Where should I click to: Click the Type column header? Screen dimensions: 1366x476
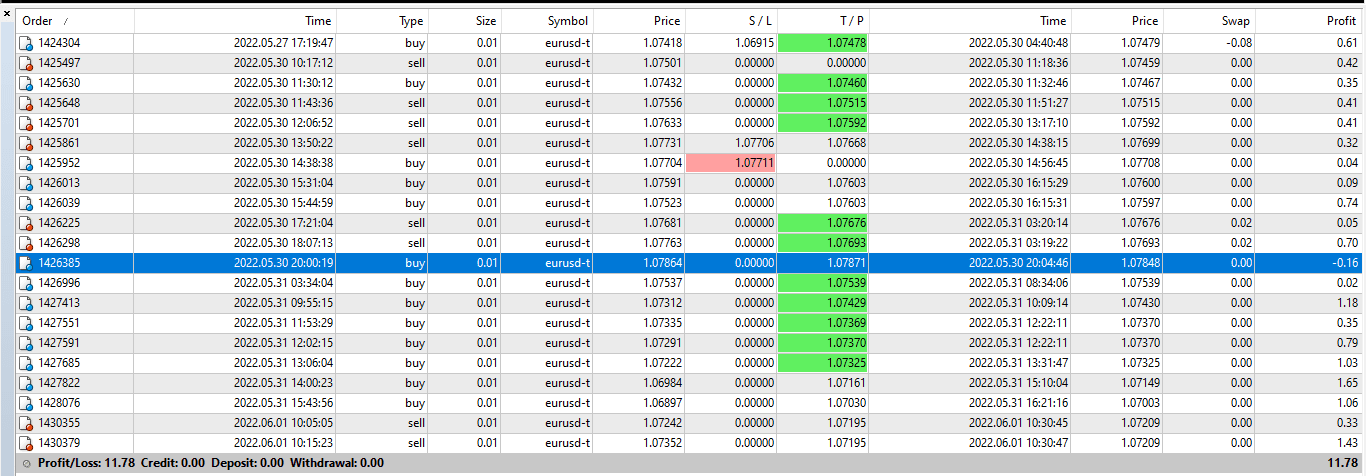point(382,21)
